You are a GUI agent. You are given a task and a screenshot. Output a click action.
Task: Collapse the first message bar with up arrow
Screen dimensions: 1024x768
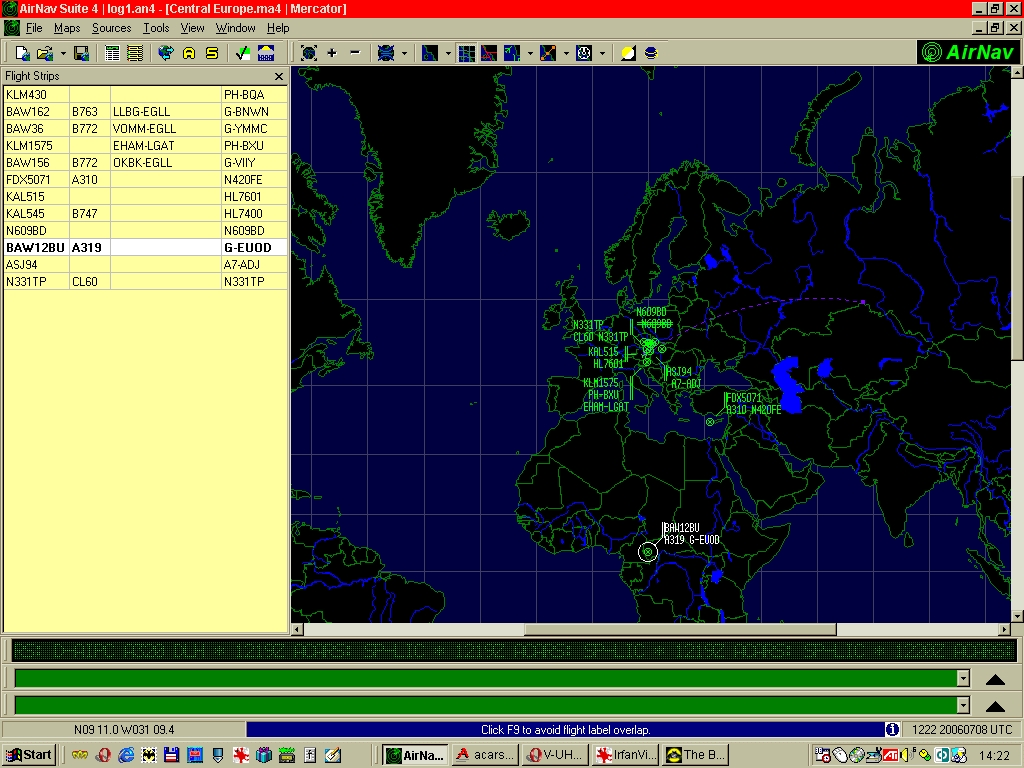(x=995, y=679)
